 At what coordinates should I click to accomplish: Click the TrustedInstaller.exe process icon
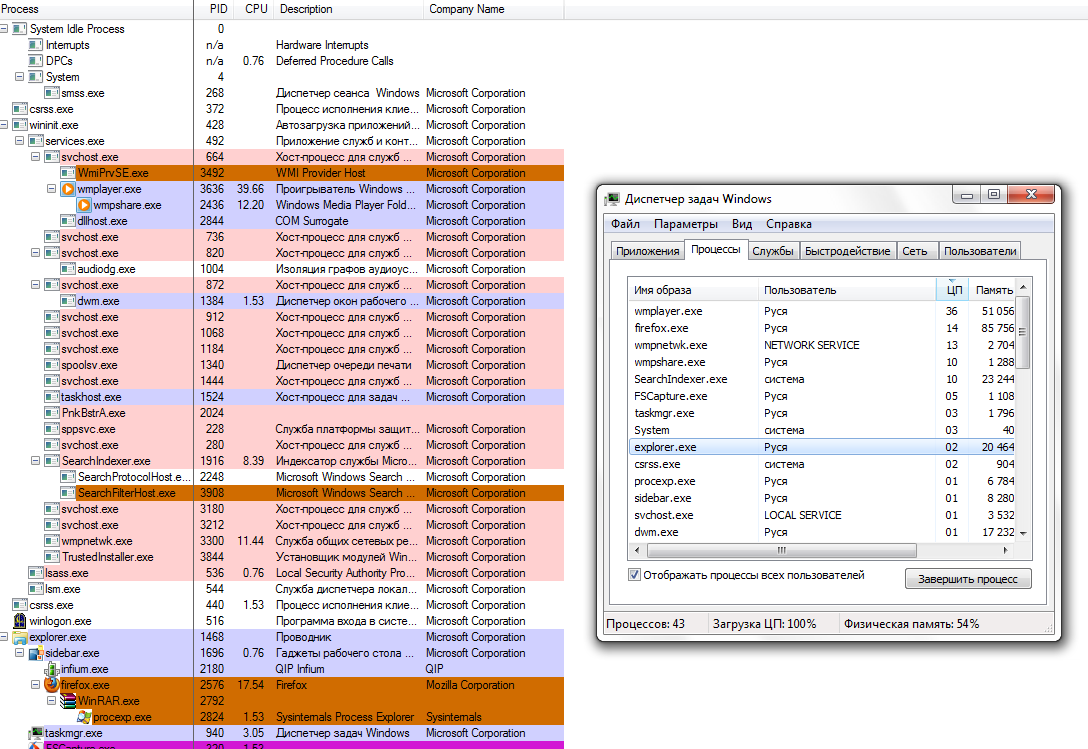pos(52,557)
